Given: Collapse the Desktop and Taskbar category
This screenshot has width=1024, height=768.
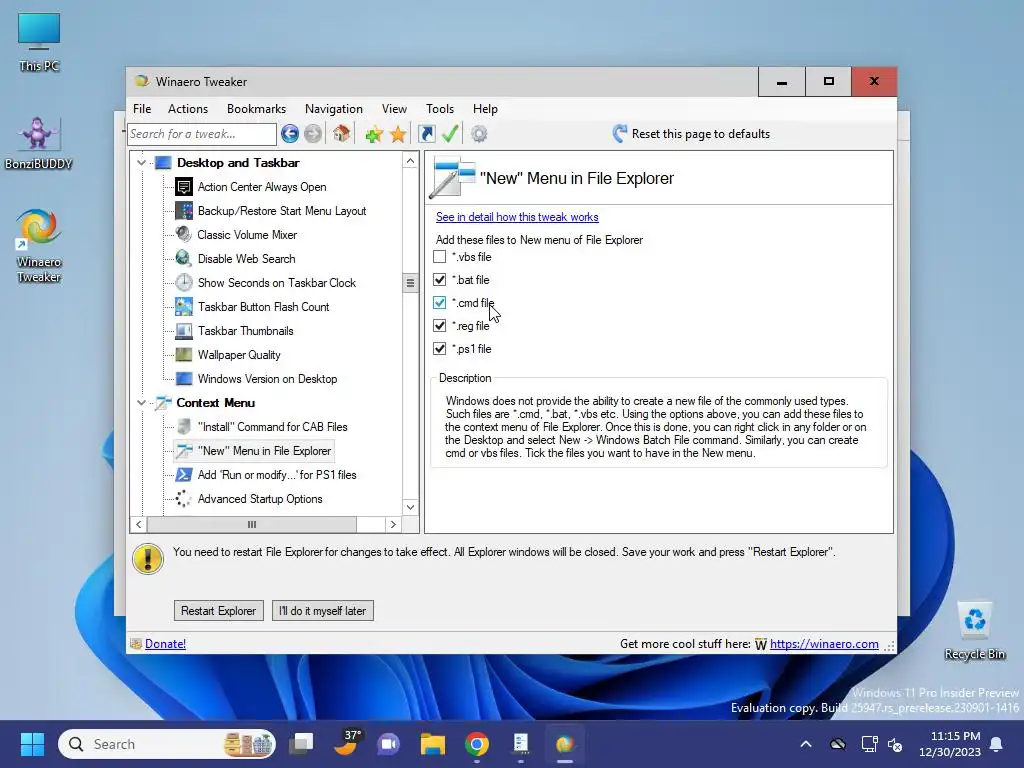Looking at the screenshot, I should coord(141,163).
